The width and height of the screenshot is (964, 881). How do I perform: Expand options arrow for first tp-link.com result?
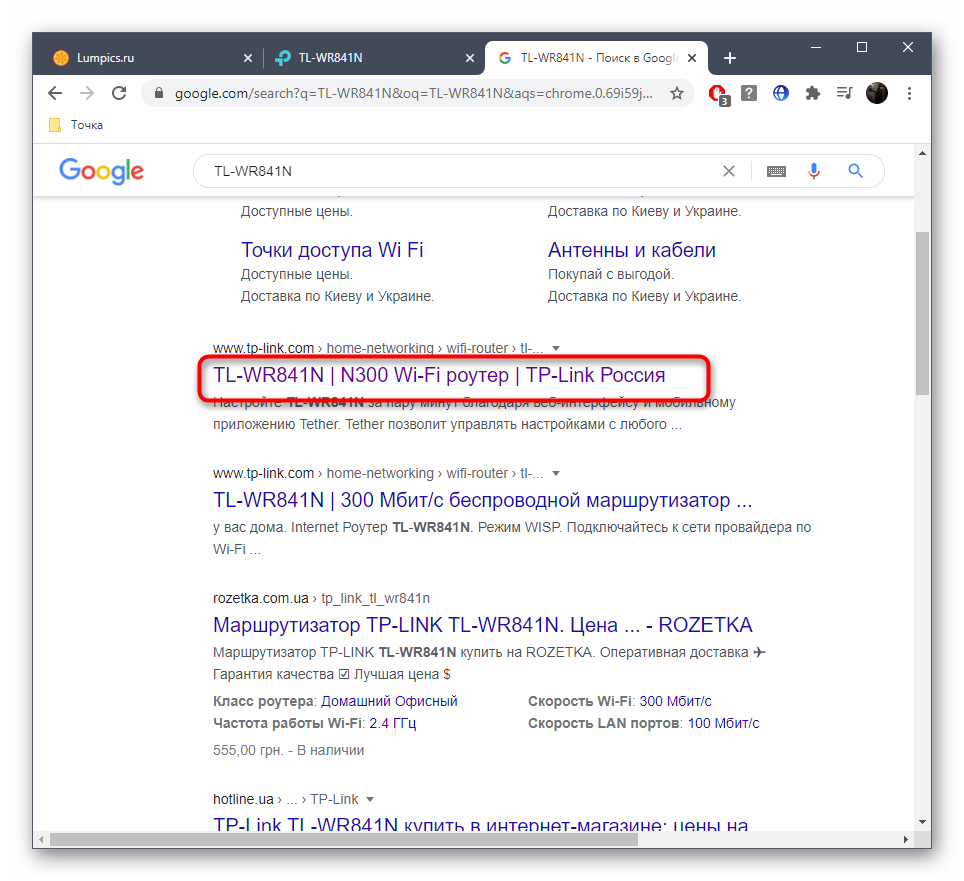coord(556,349)
